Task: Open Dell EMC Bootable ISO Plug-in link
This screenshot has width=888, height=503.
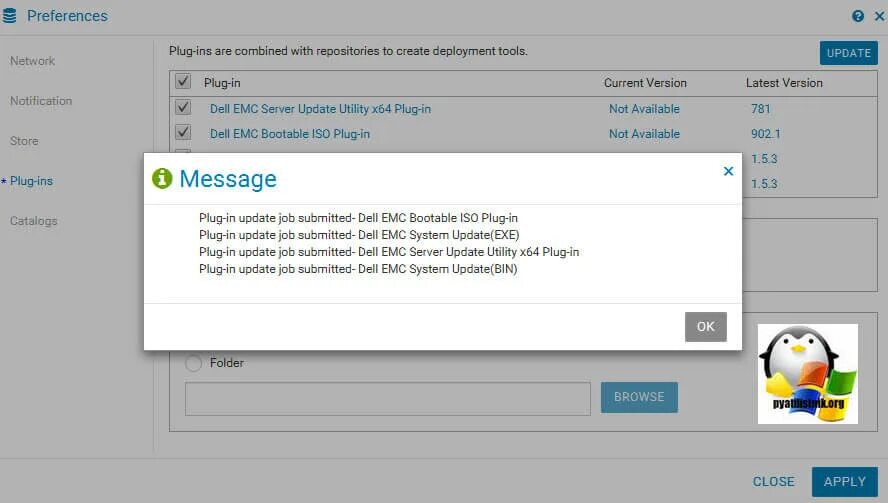Action: tap(289, 134)
